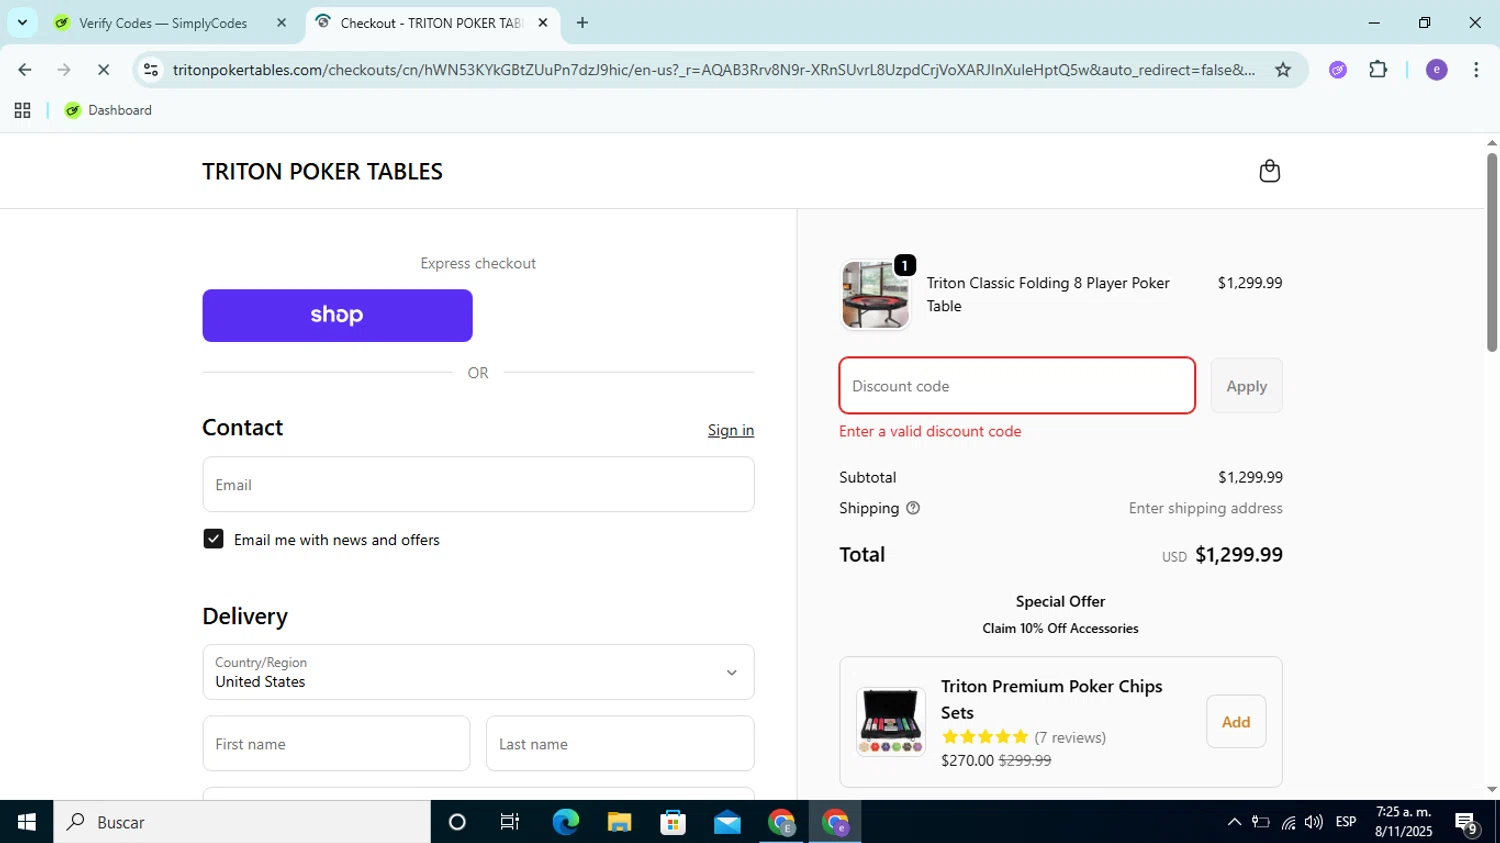Open Chrome's three-dot menu
1500x843 pixels.
[1476, 70]
